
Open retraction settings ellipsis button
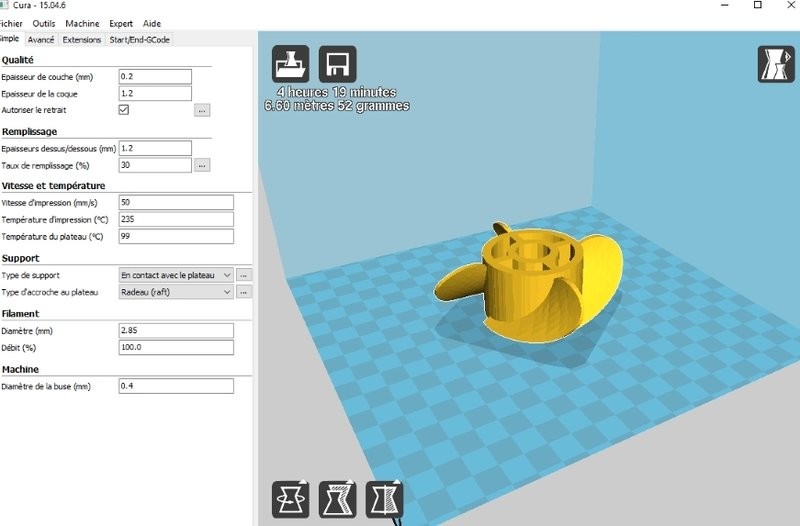click(202, 110)
